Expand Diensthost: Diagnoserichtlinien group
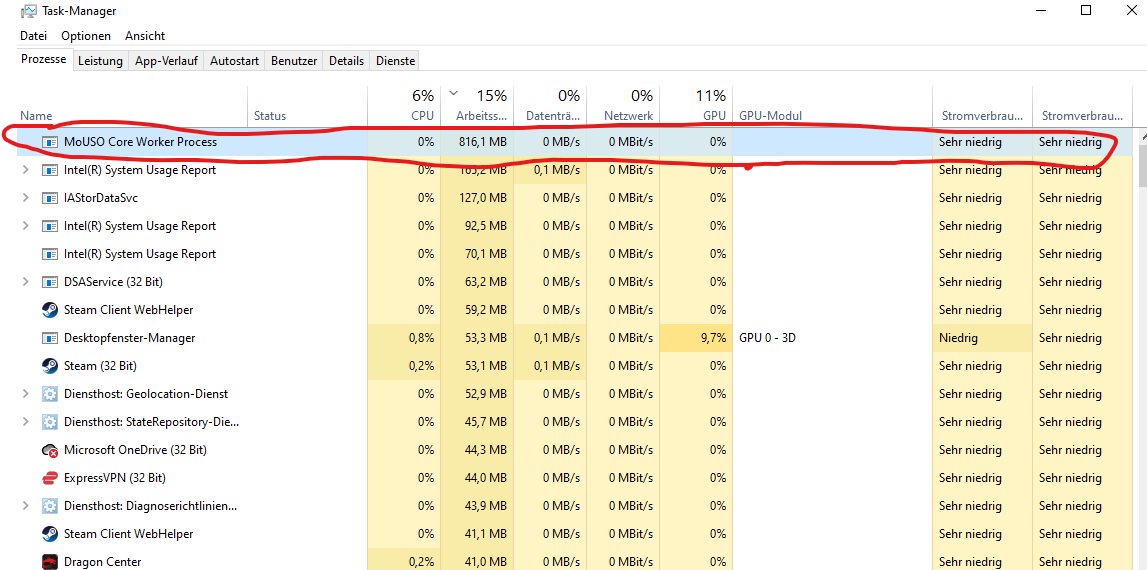 coord(26,506)
